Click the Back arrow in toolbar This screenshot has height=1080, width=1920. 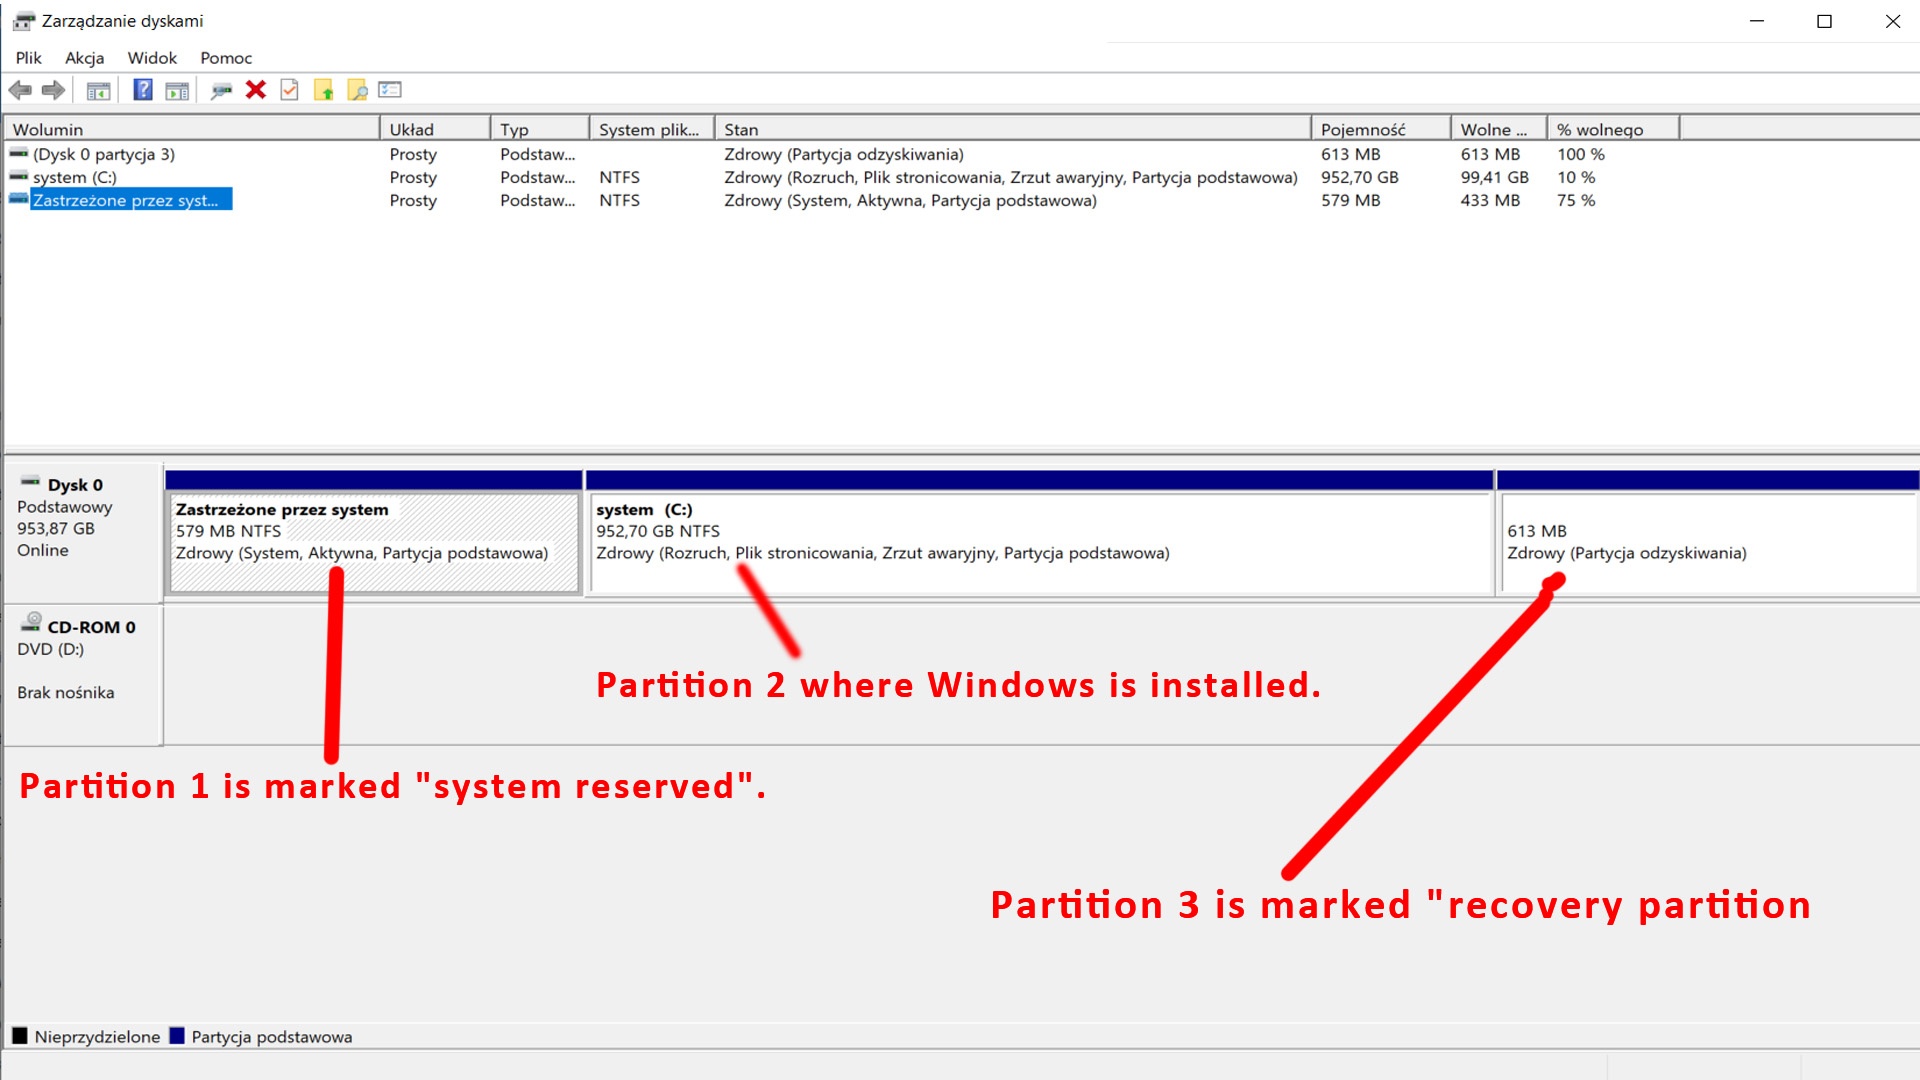coord(20,90)
